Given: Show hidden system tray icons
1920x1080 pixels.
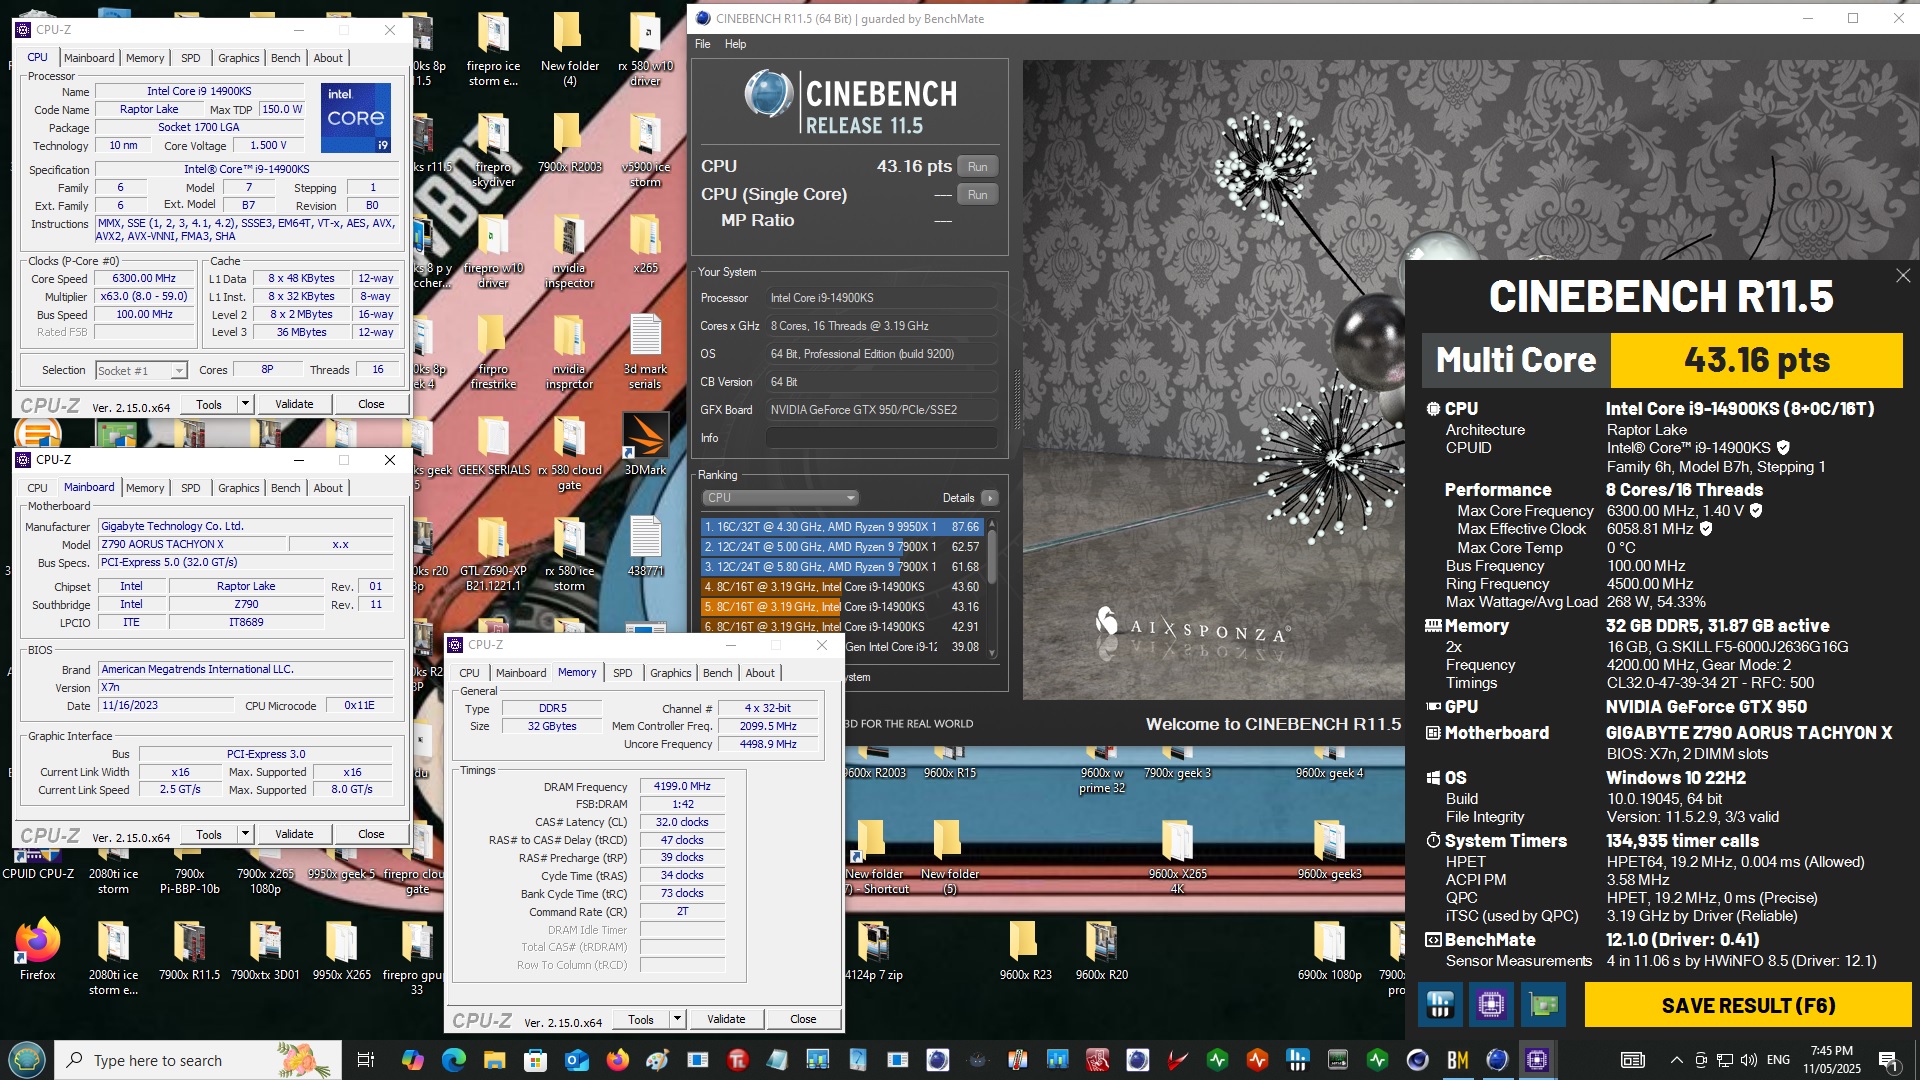Looking at the screenshot, I should pos(1676,1060).
